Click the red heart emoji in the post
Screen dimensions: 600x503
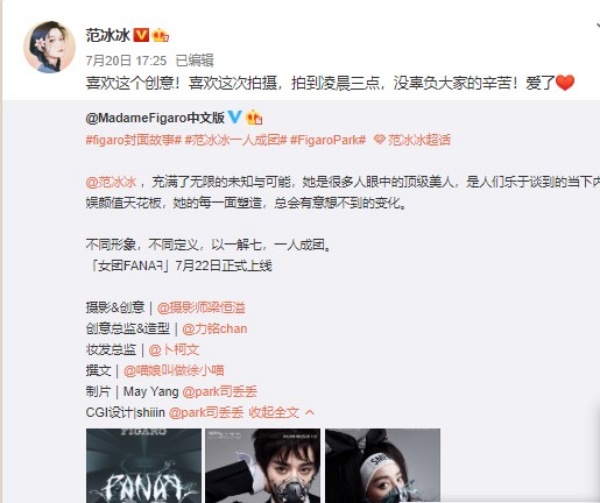565,83
